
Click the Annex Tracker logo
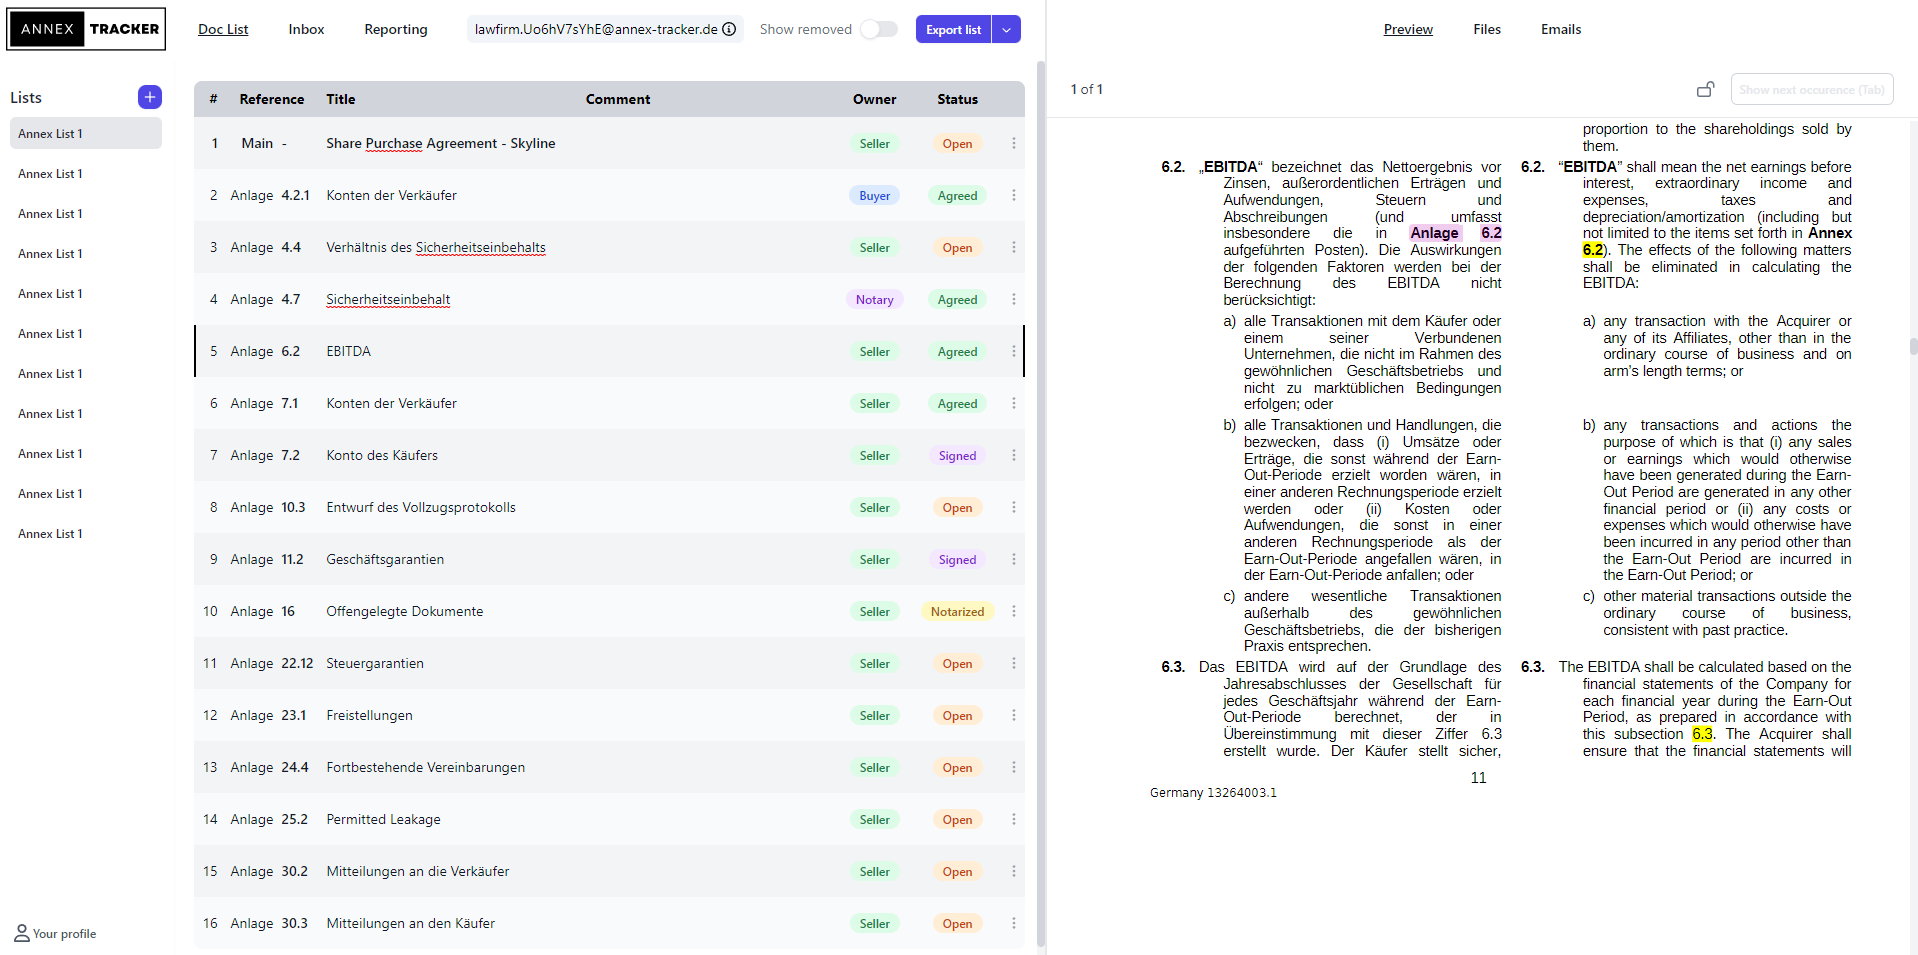tap(87, 29)
